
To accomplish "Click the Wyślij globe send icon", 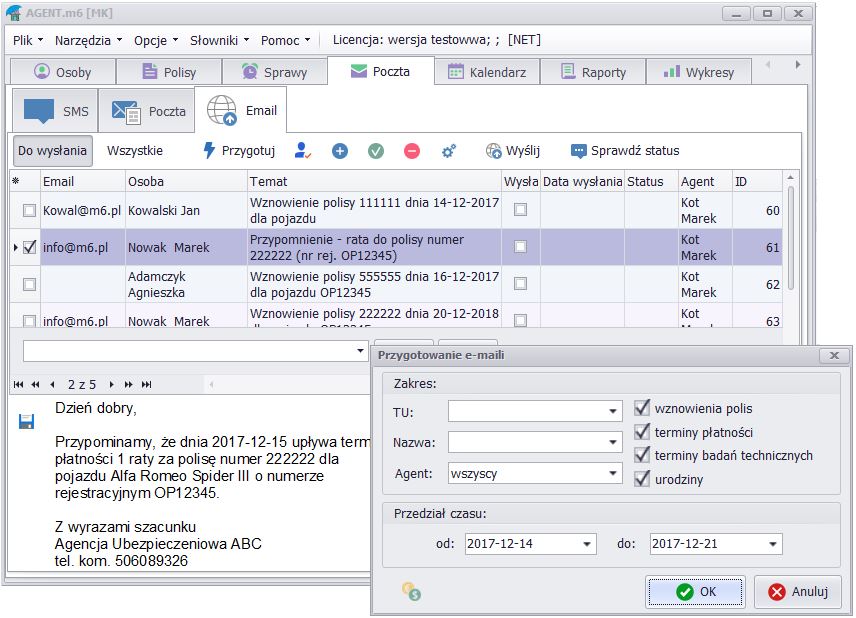I will click(x=494, y=151).
